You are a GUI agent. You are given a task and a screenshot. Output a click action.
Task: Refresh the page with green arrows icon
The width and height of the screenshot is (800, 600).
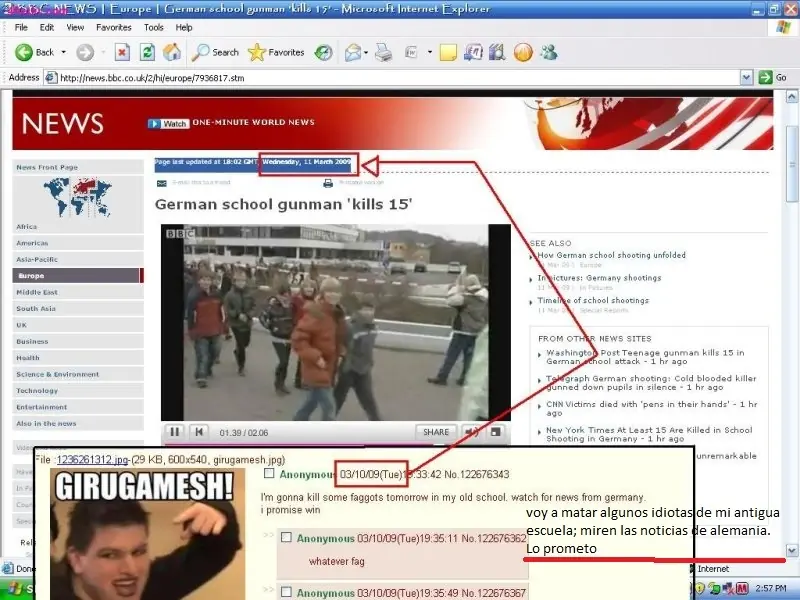[147, 52]
